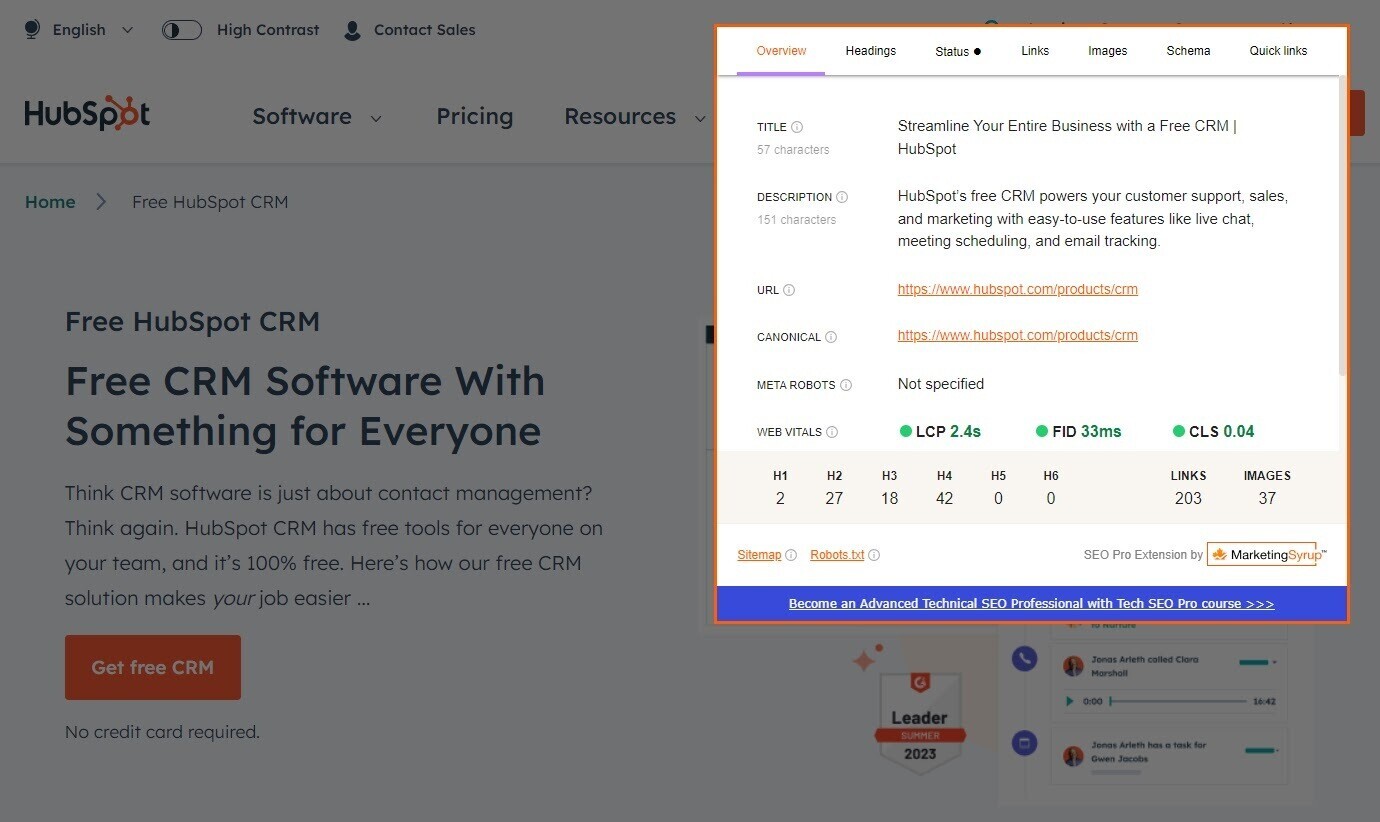This screenshot has width=1380, height=822.
Task: Click the info icon next to META ROBOTS
Action: click(846, 385)
